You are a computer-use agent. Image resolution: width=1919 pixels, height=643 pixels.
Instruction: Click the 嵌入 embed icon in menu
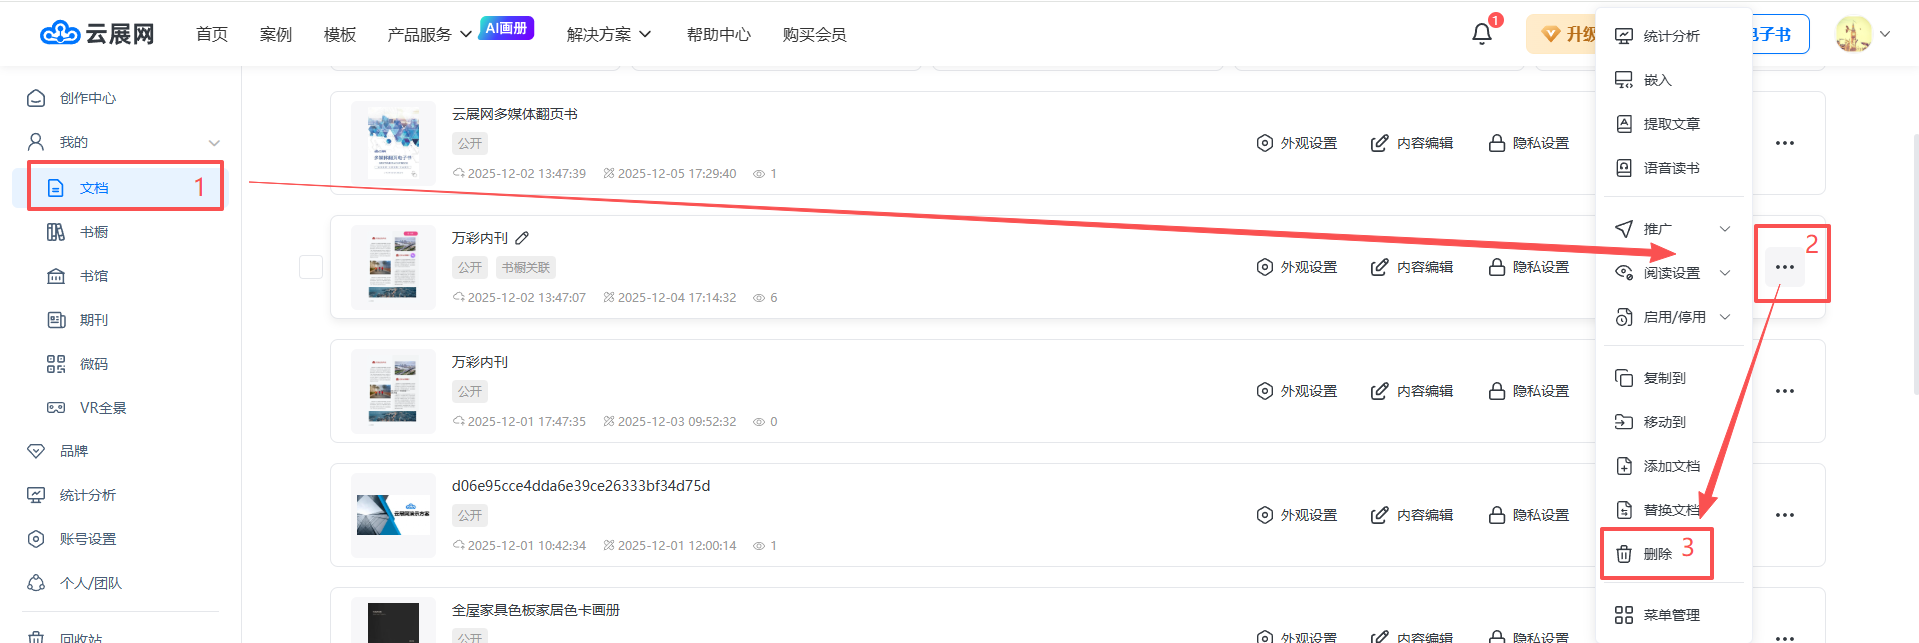1624,80
